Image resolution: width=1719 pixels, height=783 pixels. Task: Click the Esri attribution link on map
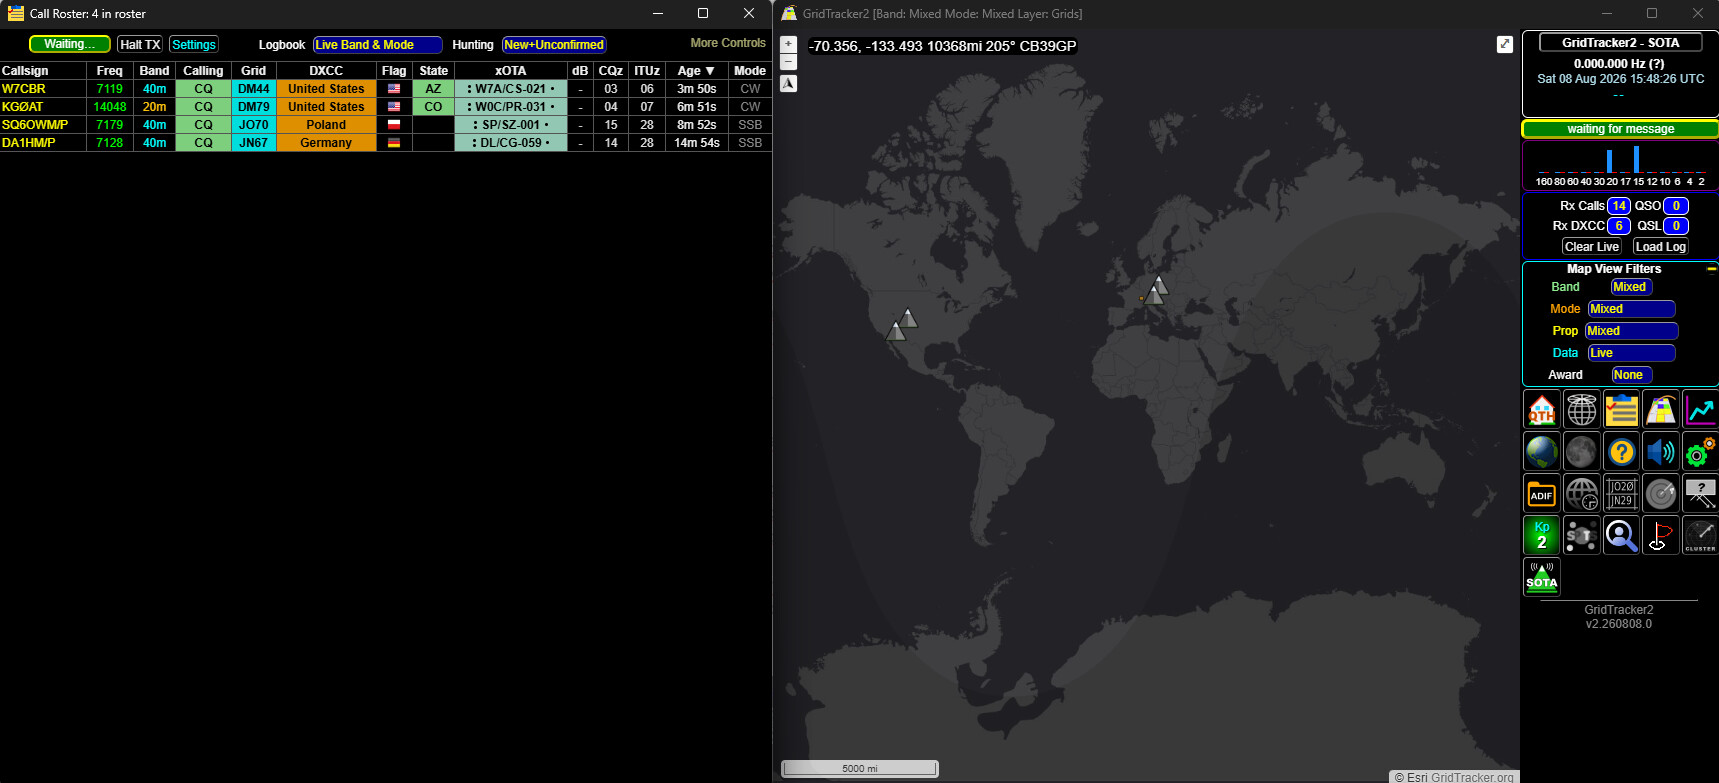coord(1417,777)
